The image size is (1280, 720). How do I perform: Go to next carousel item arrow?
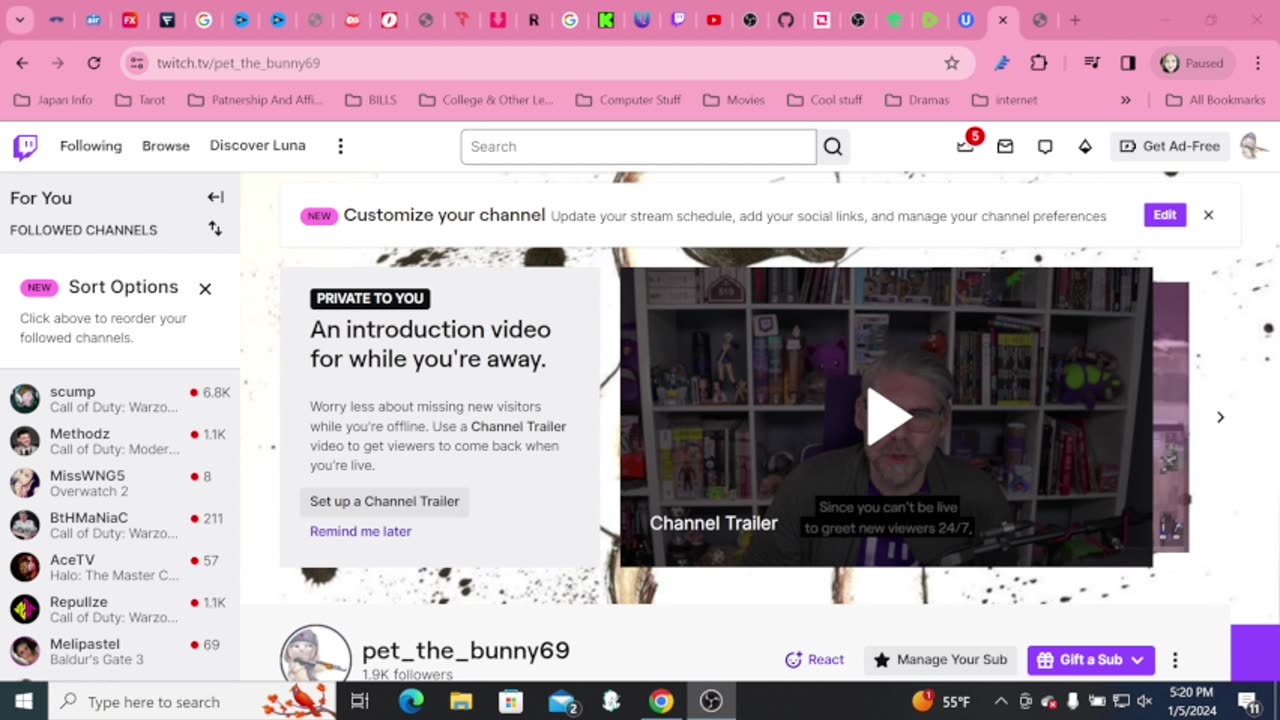(1220, 417)
